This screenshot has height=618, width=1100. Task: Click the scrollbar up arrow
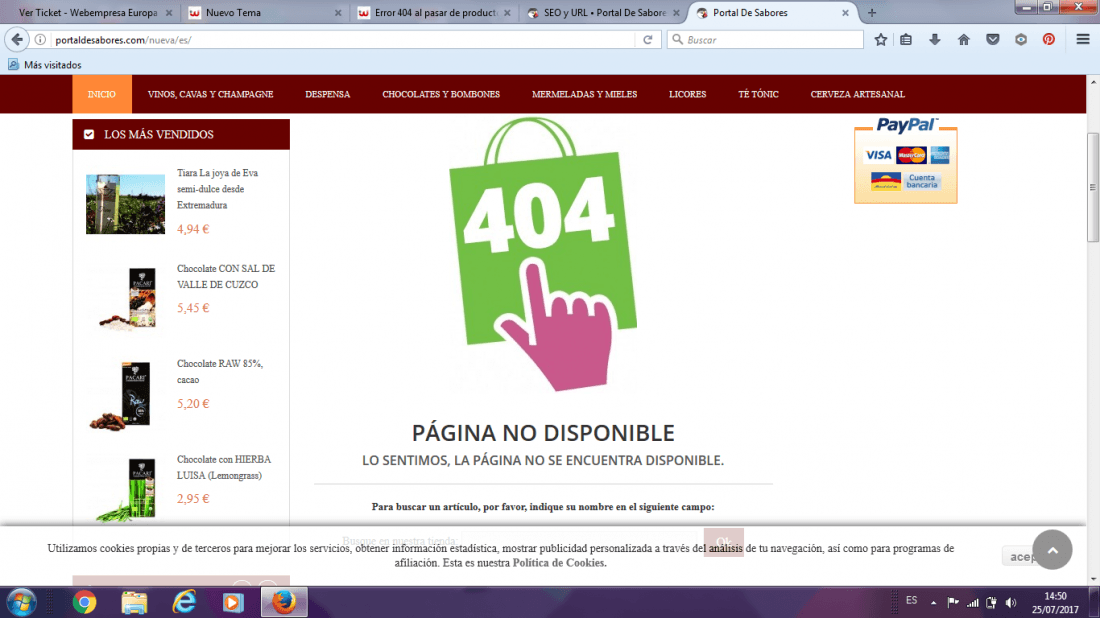click(1092, 82)
